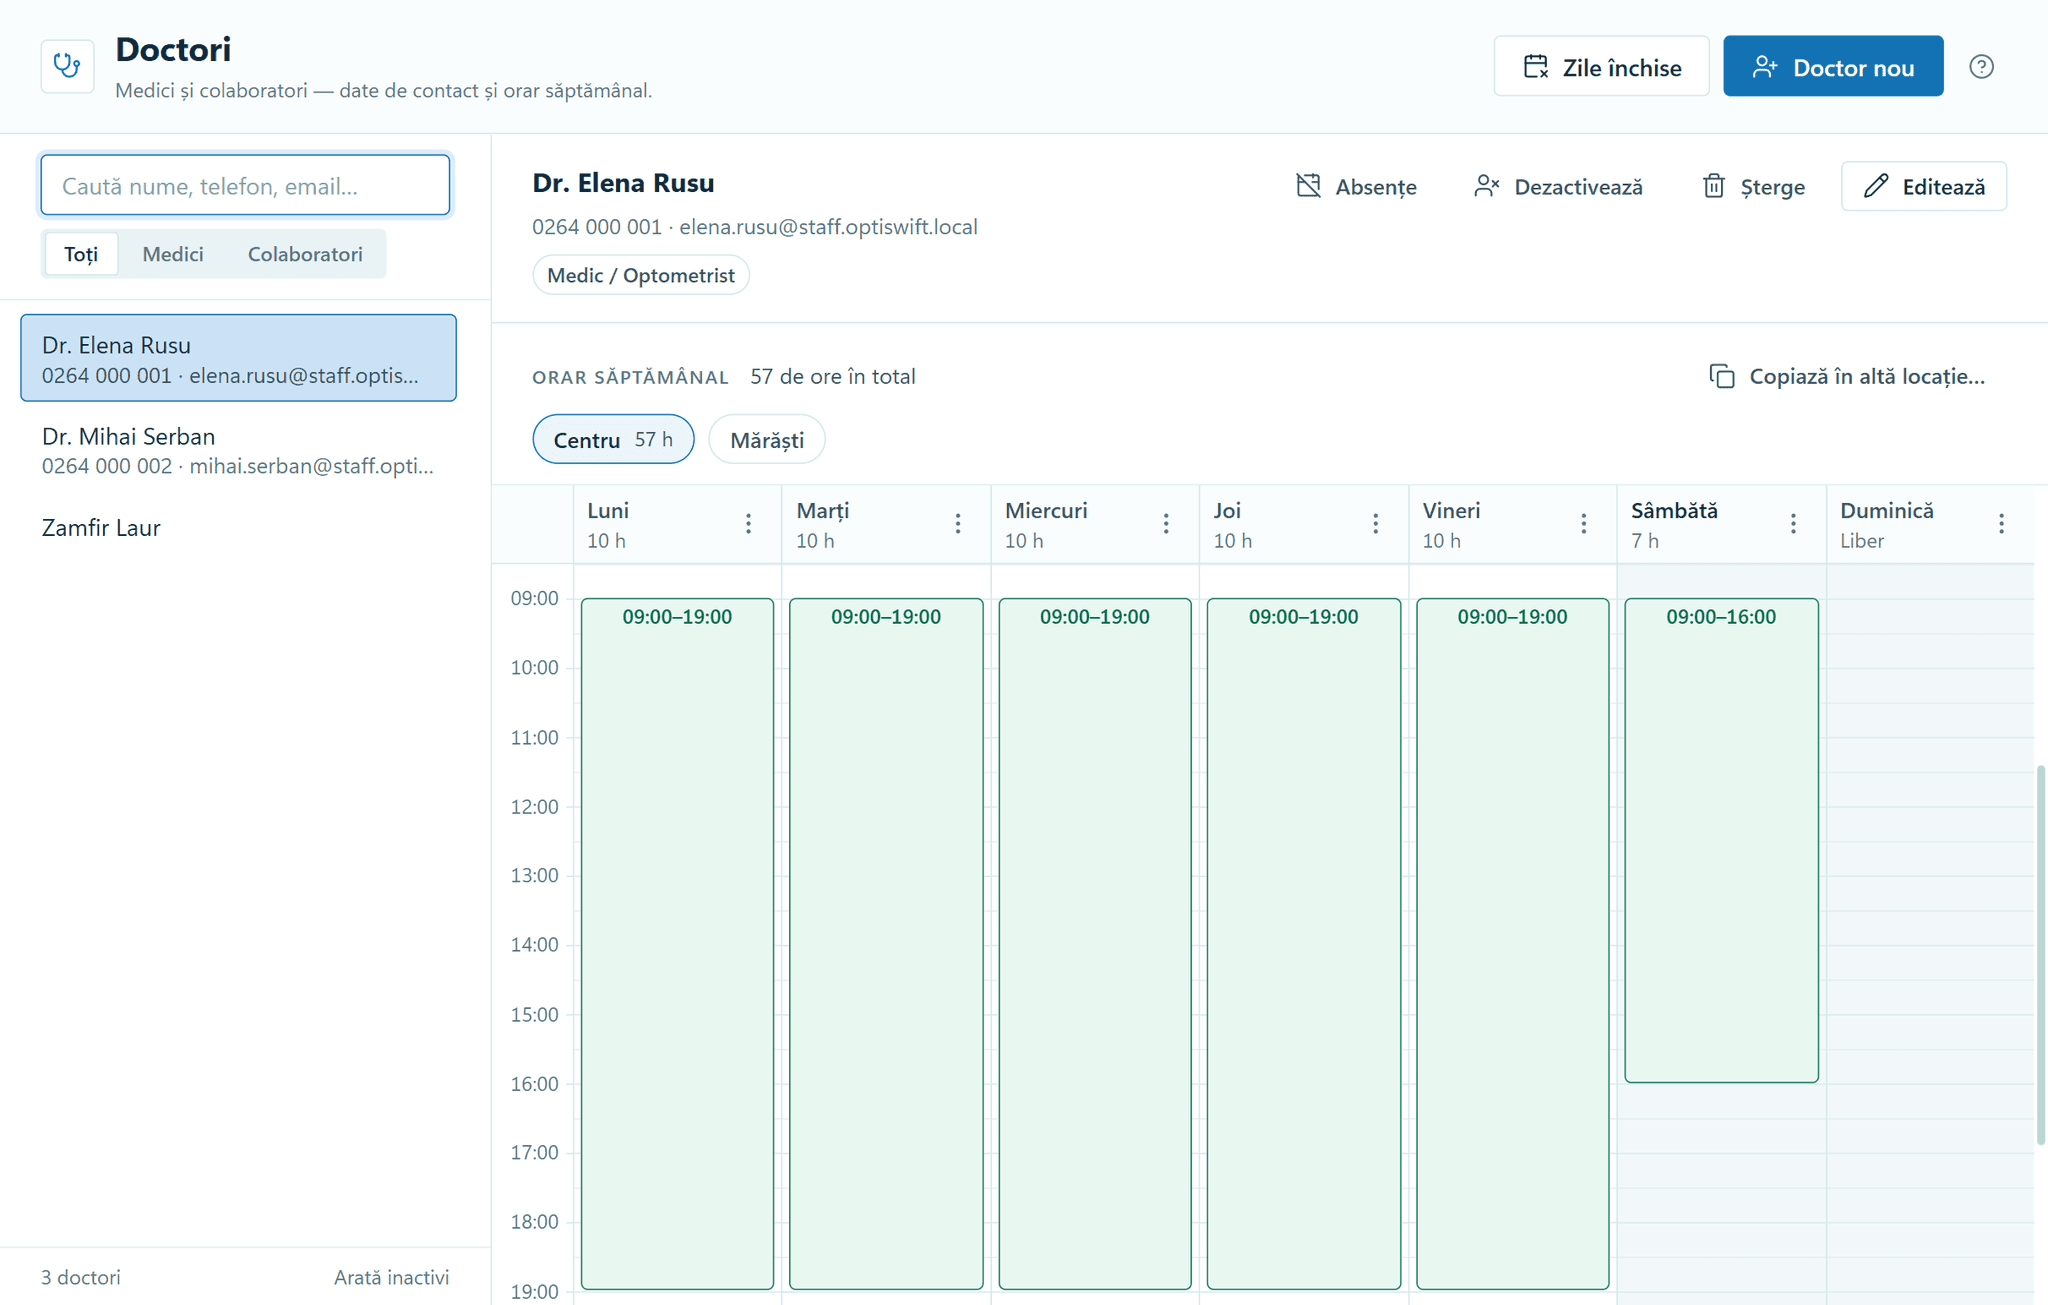Select Zamfir Laur in the list

pyautogui.click(x=238, y=528)
